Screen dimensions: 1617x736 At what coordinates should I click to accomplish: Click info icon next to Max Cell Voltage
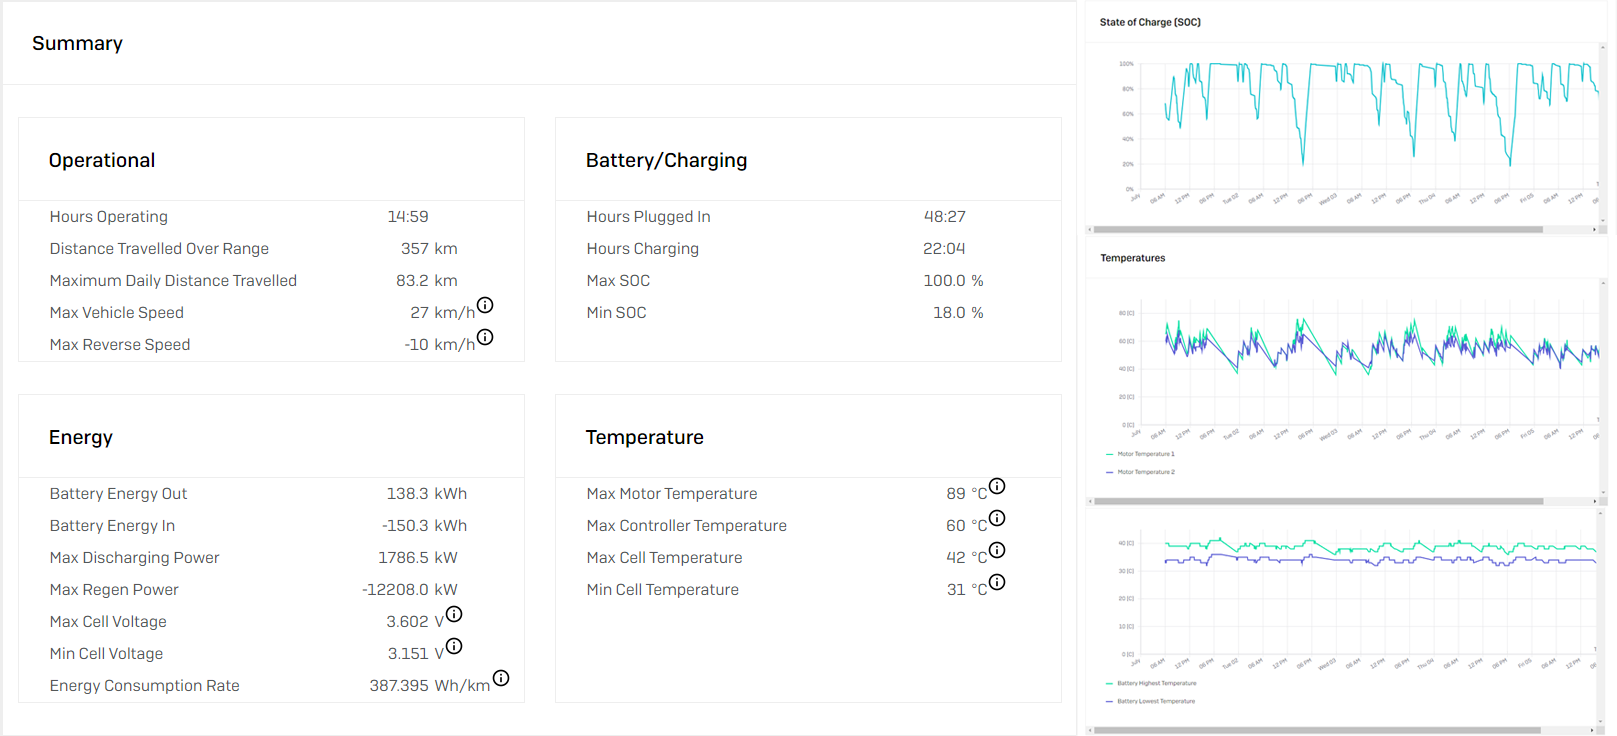coord(454,614)
